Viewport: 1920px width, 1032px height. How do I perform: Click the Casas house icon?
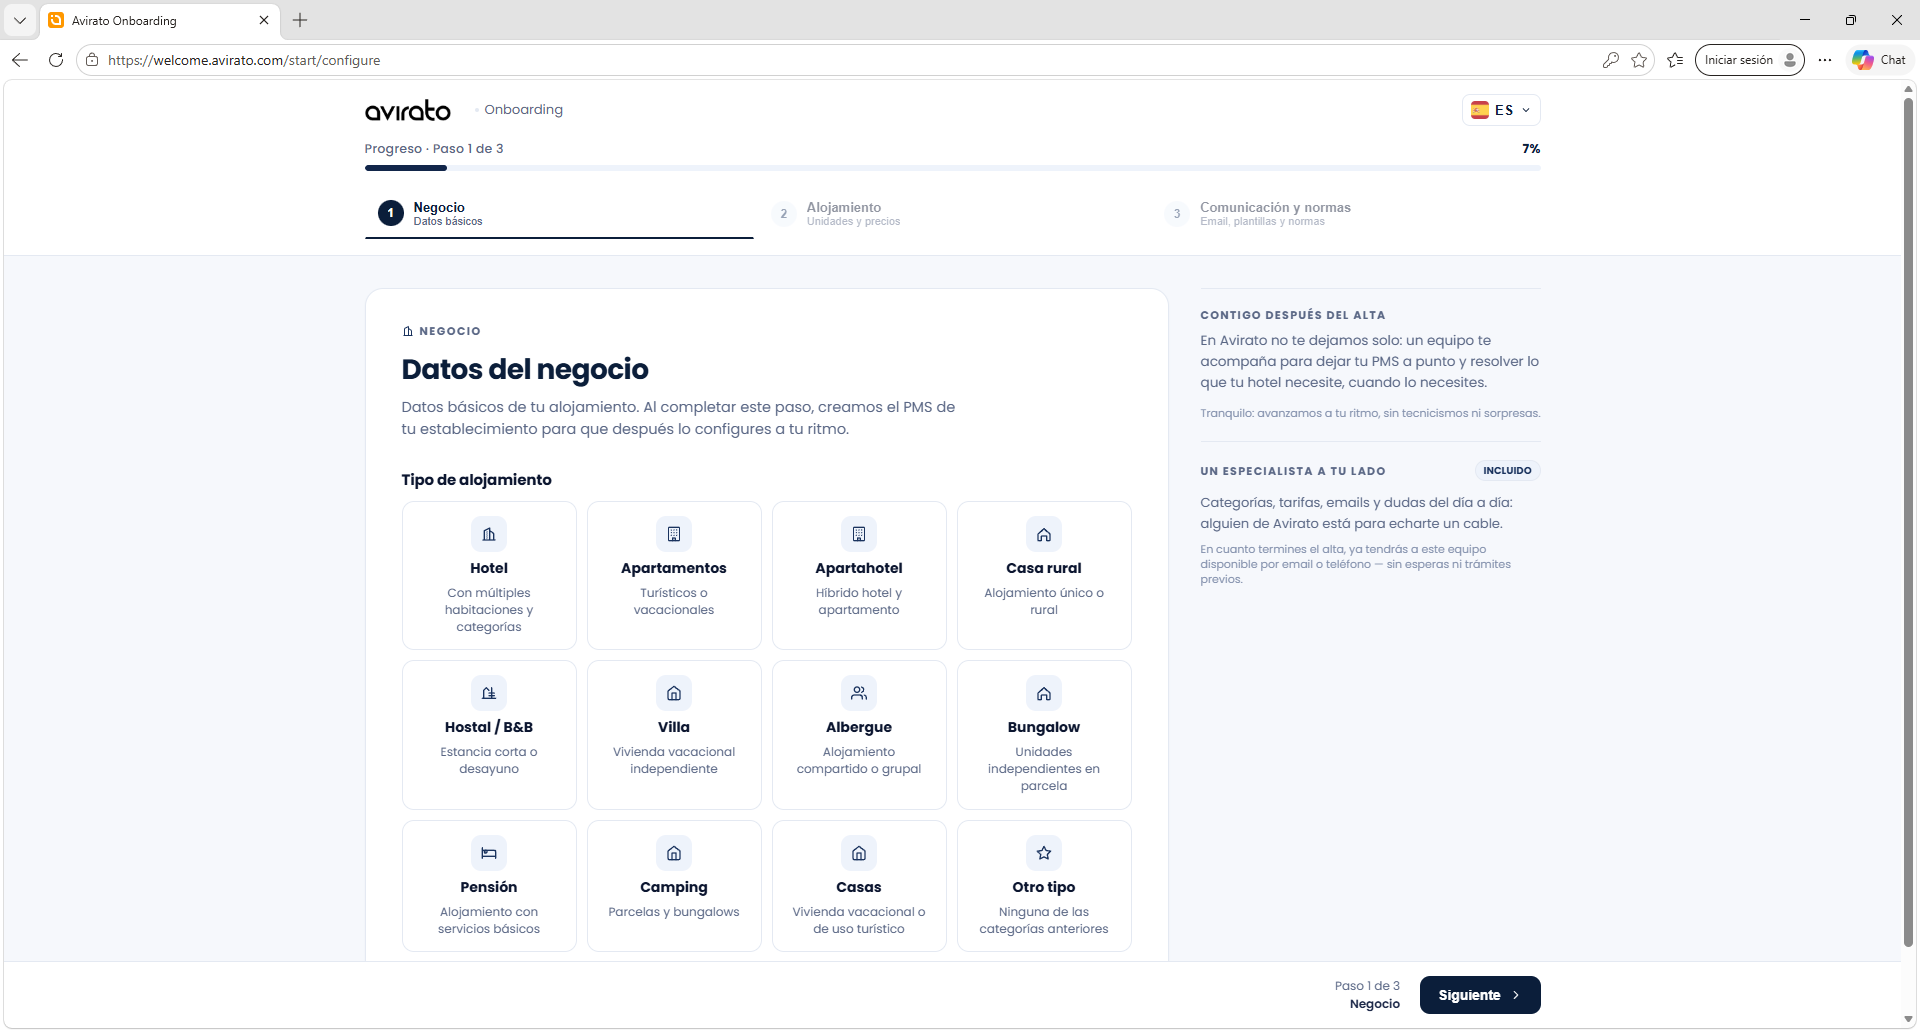point(859,853)
